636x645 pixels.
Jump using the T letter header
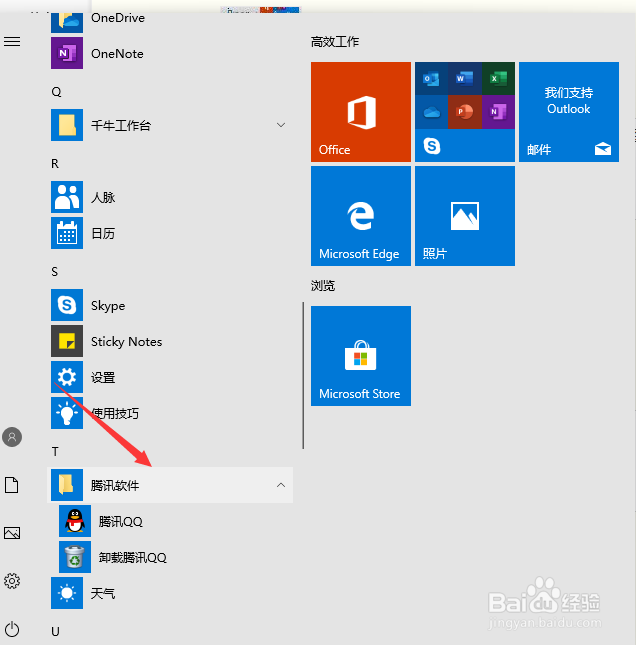pos(55,452)
